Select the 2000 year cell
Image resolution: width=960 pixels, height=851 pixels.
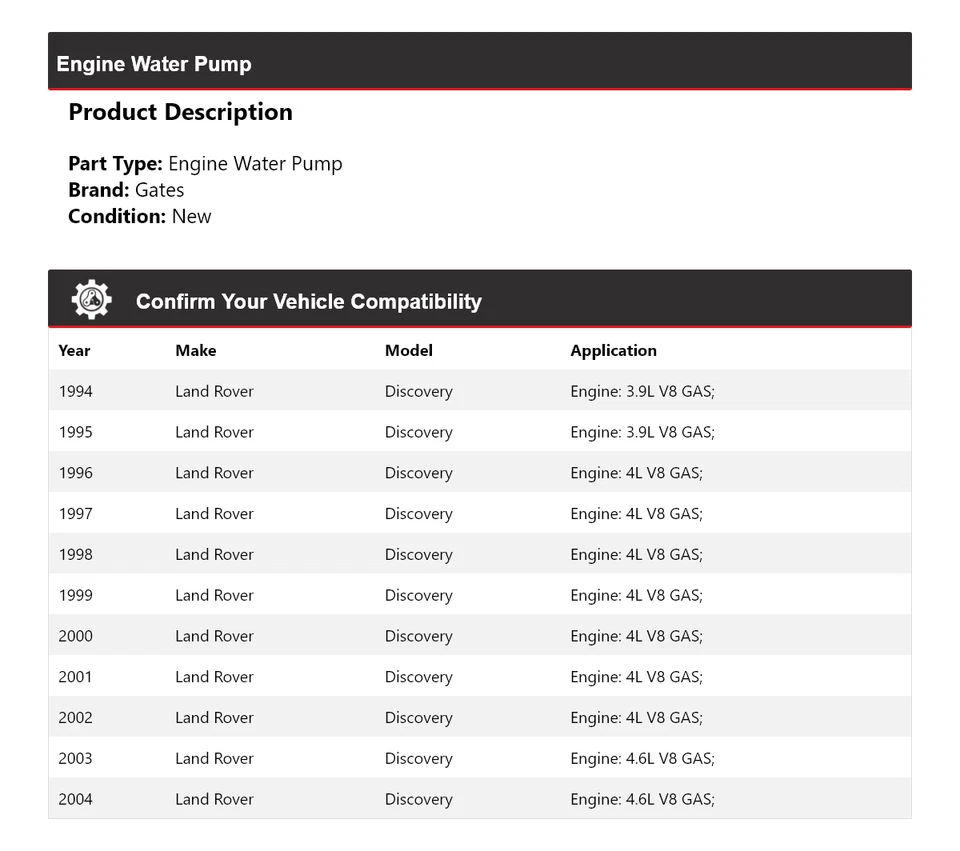(x=75, y=636)
